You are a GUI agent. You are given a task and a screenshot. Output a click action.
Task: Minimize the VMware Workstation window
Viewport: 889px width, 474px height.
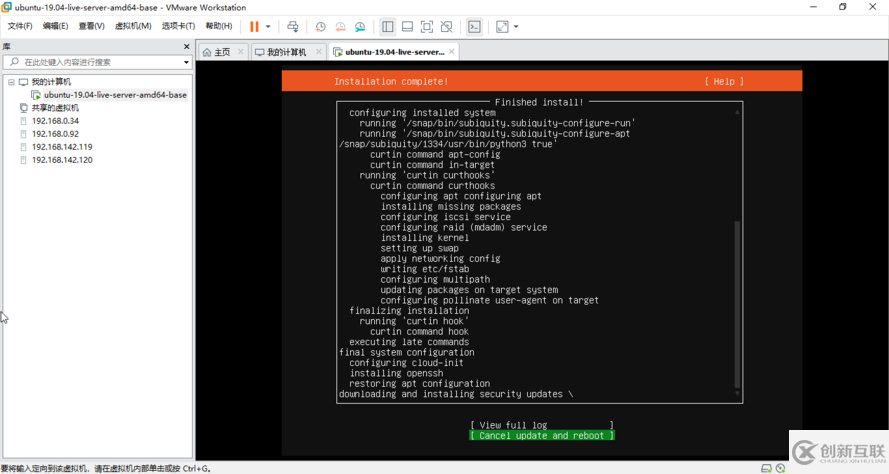(x=814, y=7)
